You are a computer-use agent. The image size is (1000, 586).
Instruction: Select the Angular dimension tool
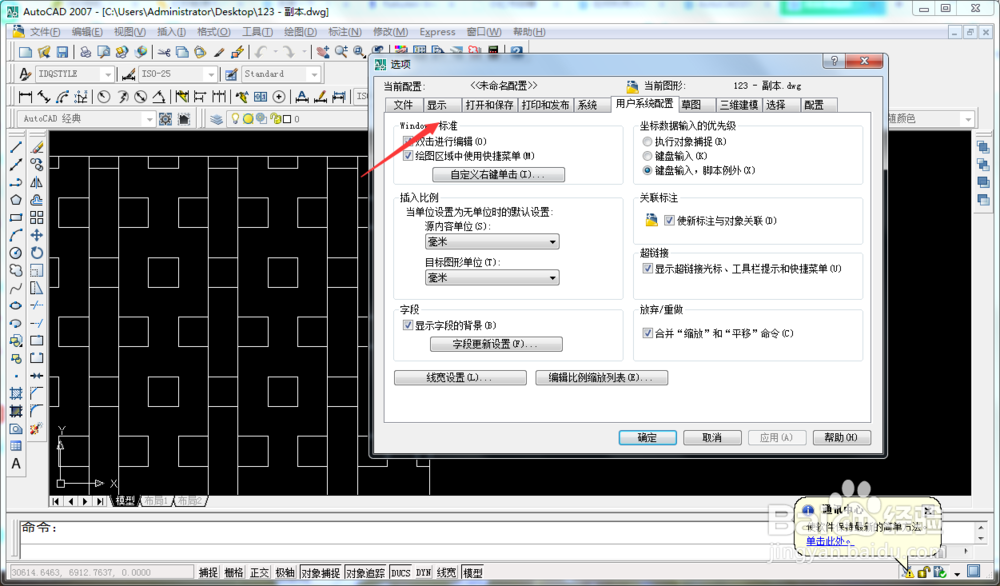(158, 96)
